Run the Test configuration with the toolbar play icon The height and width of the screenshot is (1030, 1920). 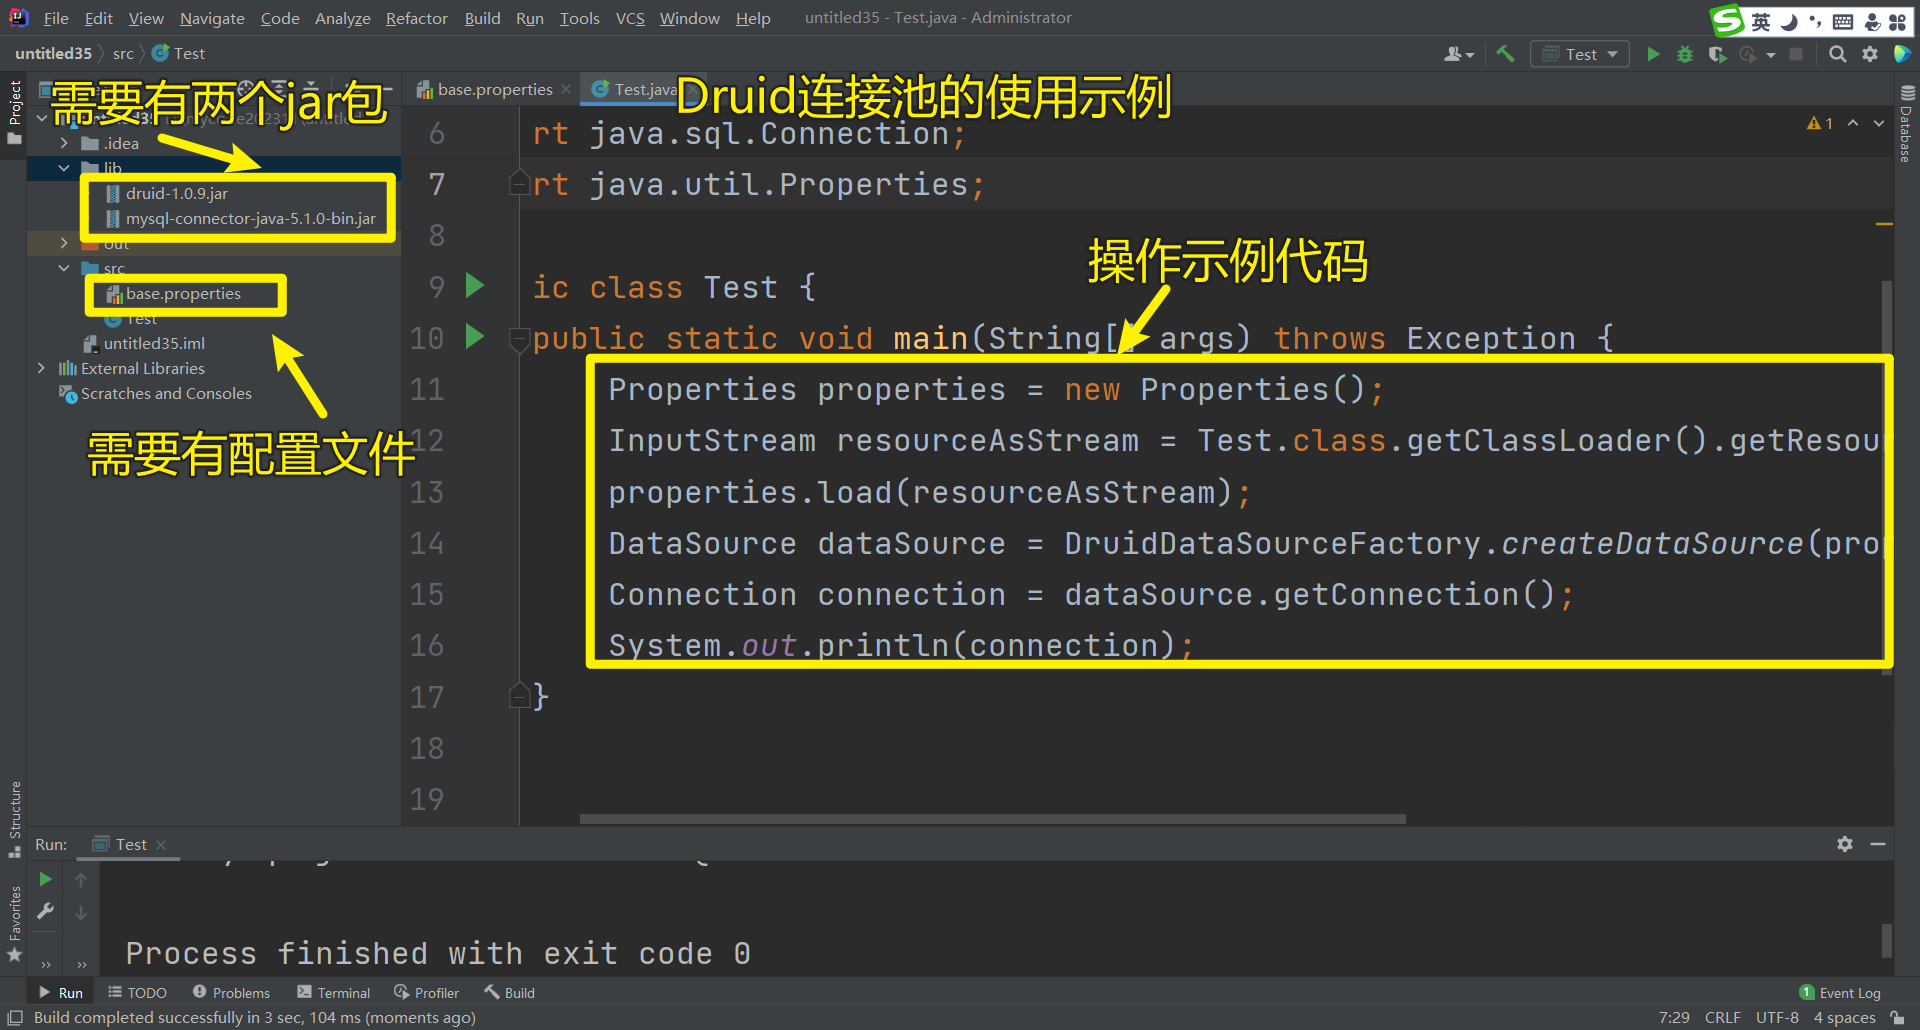click(x=1653, y=54)
